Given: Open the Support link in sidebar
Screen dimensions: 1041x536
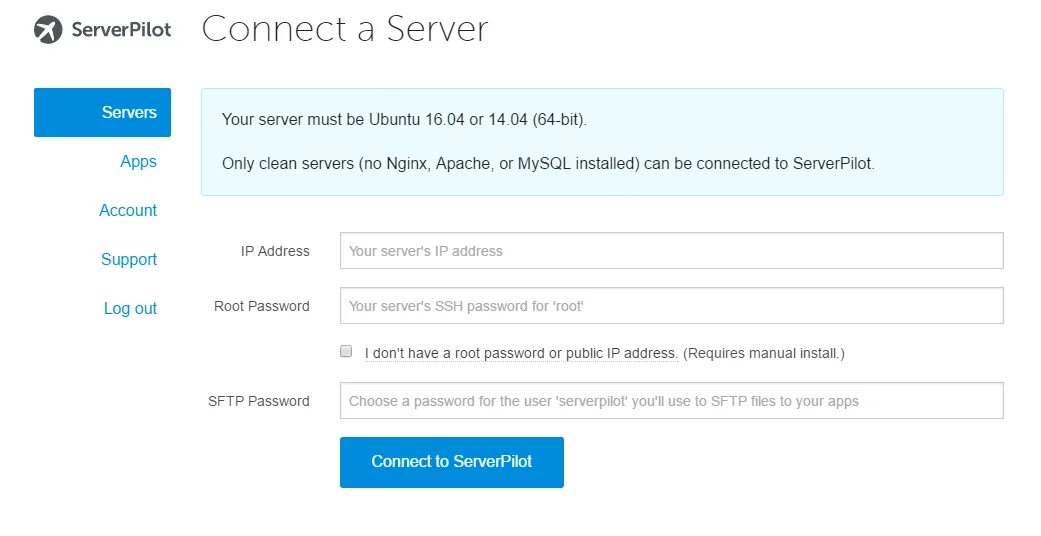Looking at the screenshot, I should [129, 259].
